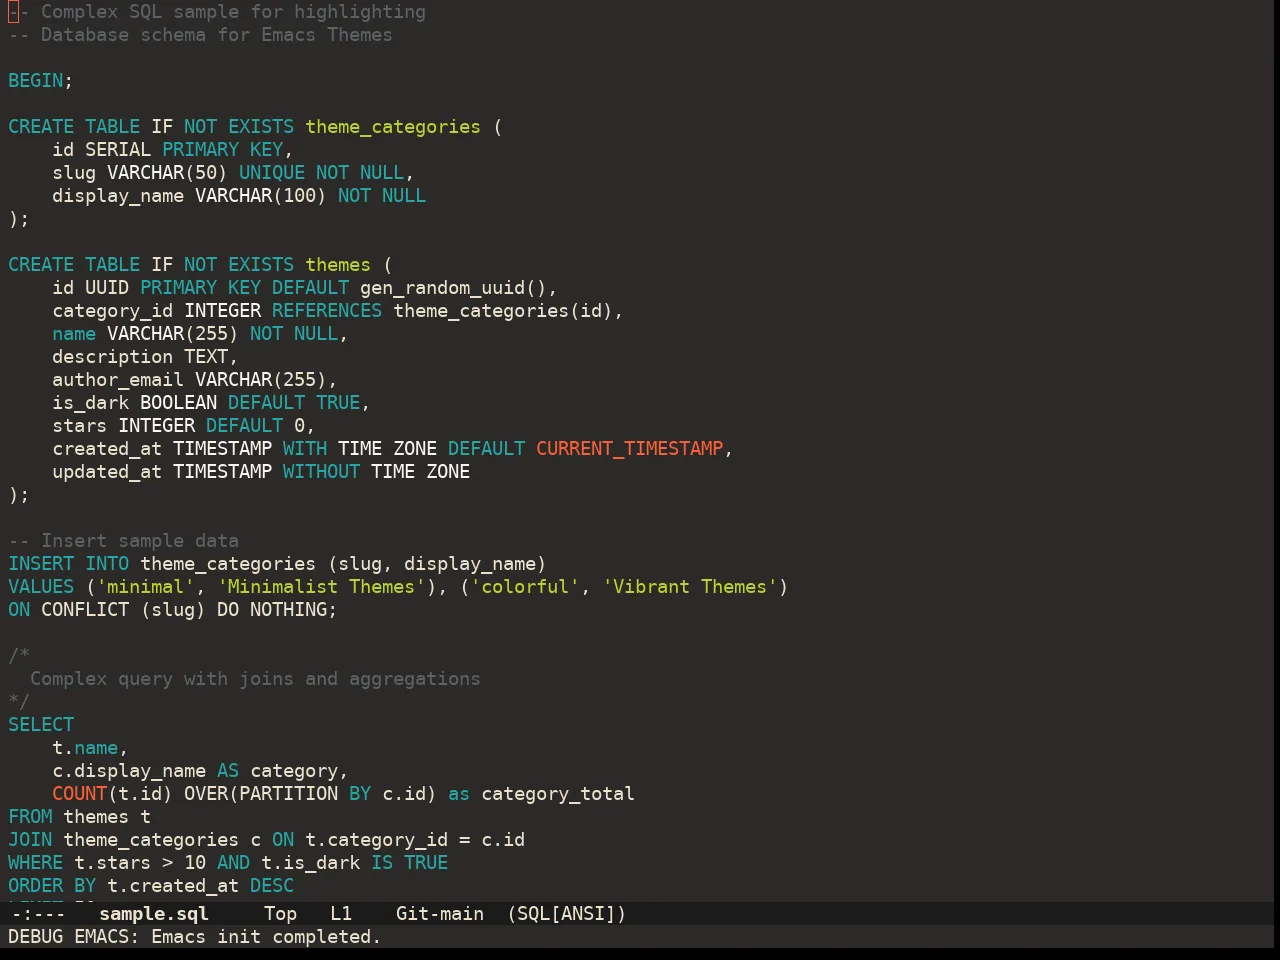Click the ORDER BY keywords

coord(52,886)
